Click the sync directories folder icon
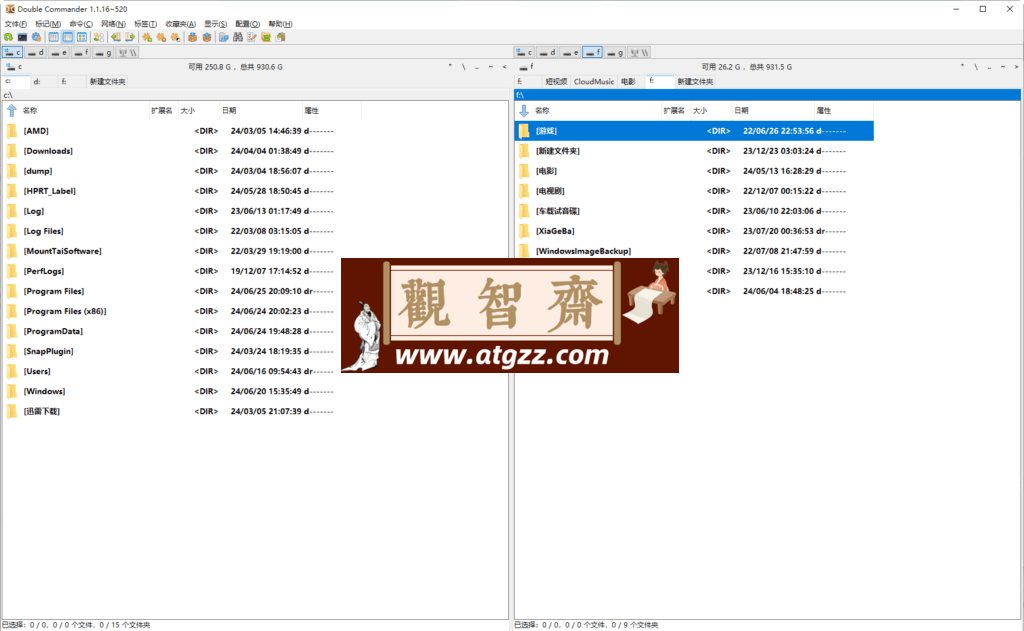The height and width of the screenshot is (631, 1024). tap(266, 37)
